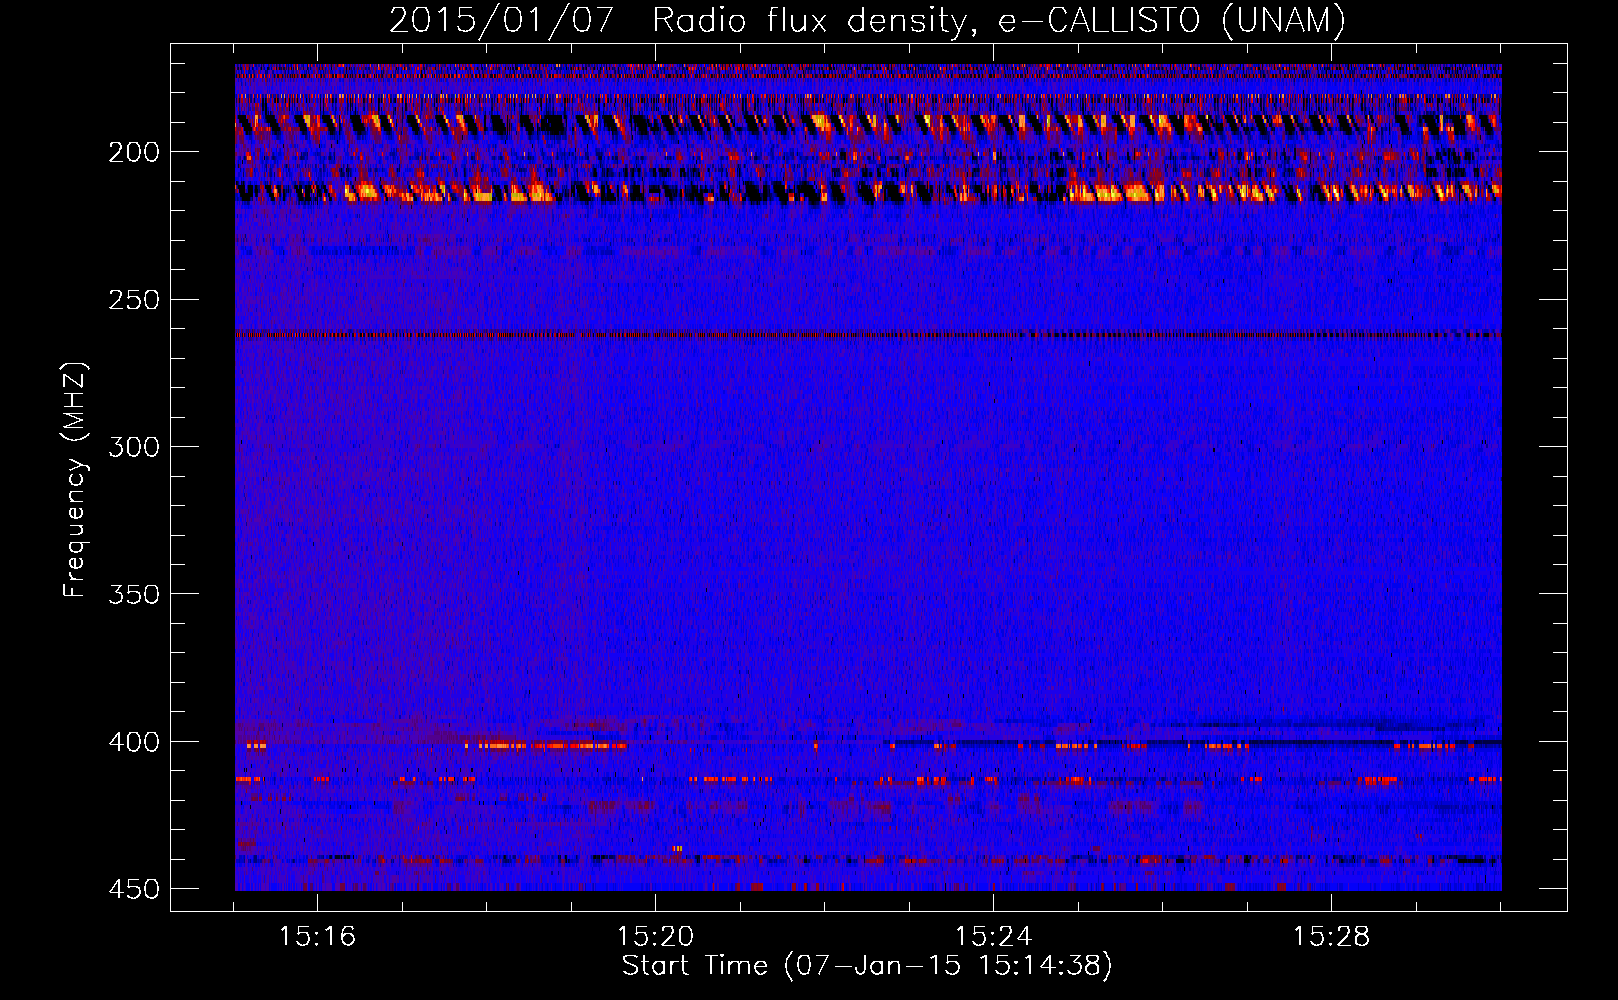1618x1000 pixels.
Task: Click the 200 frequency tick label
Action: (134, 152)
